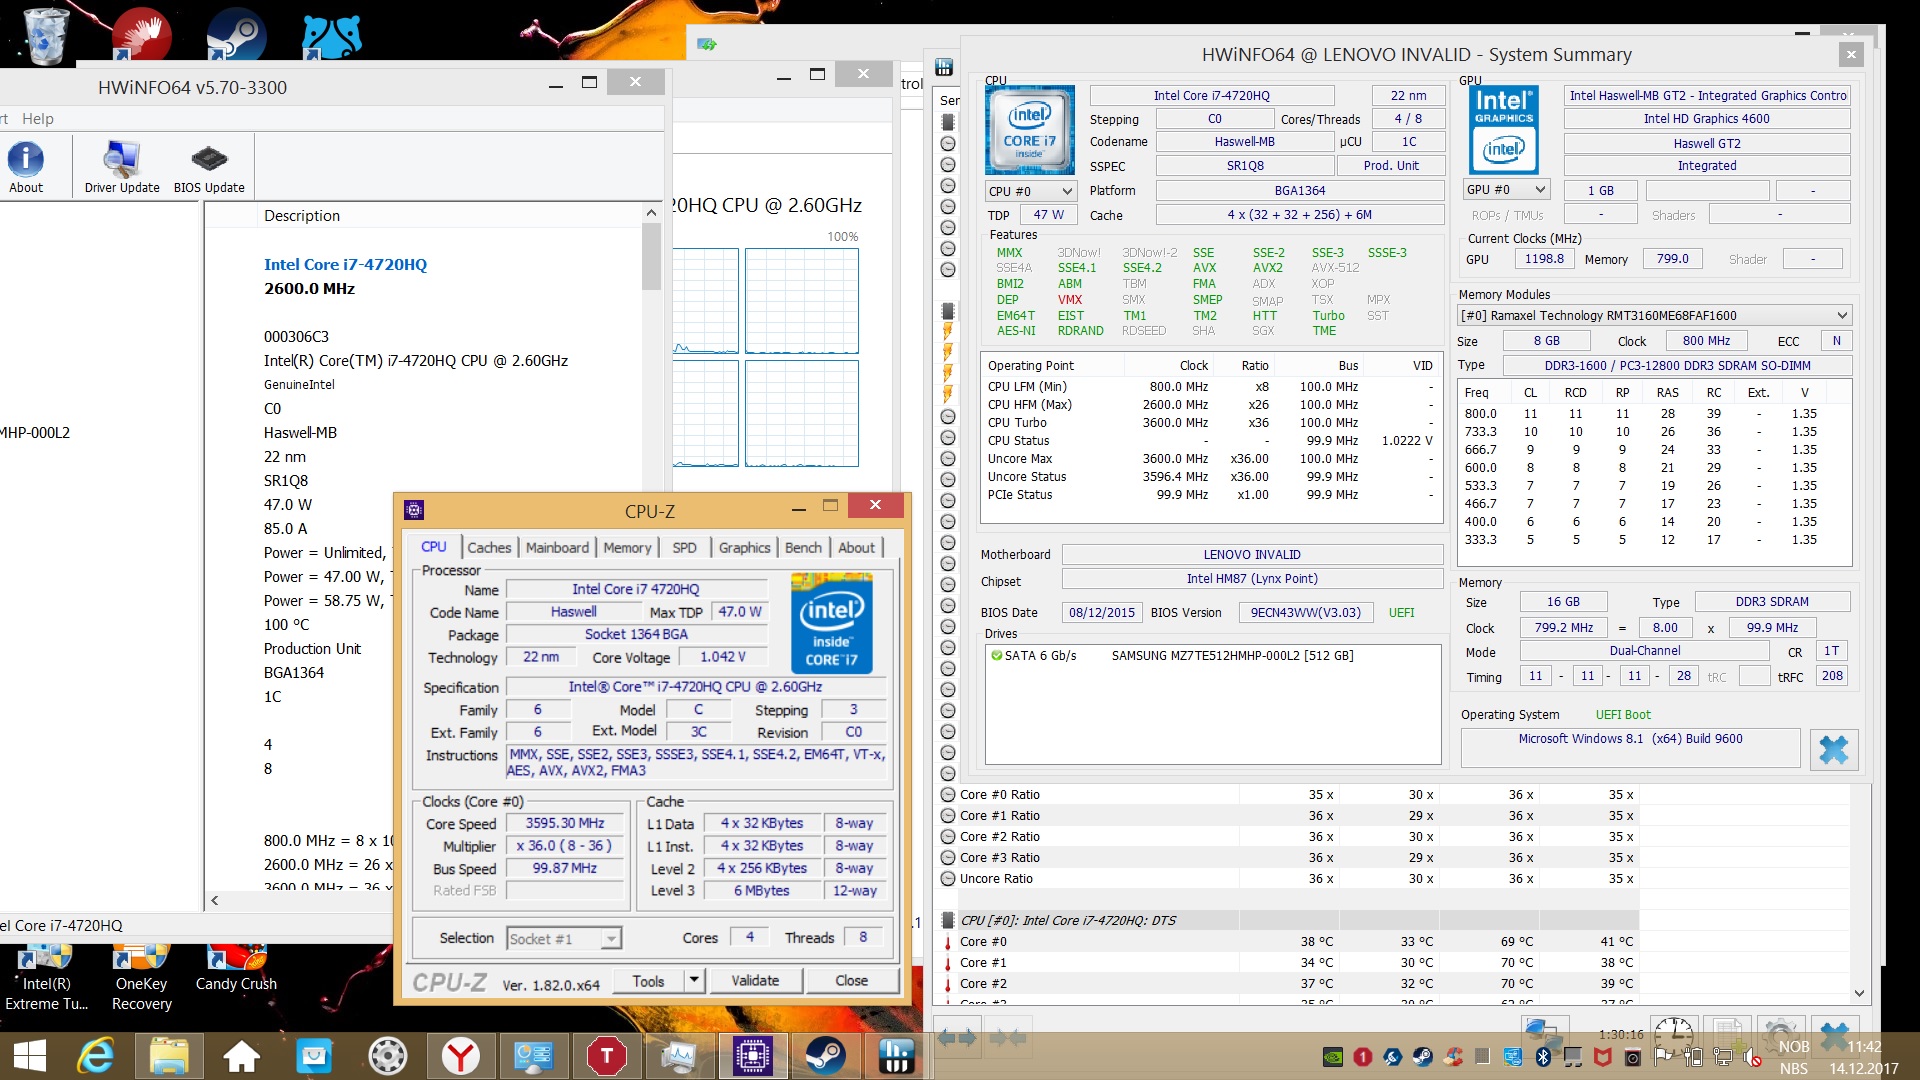1920x1080 pixels.
Task: Click the Core Speed 3595.30 MHz value
Action: (565, 824)
